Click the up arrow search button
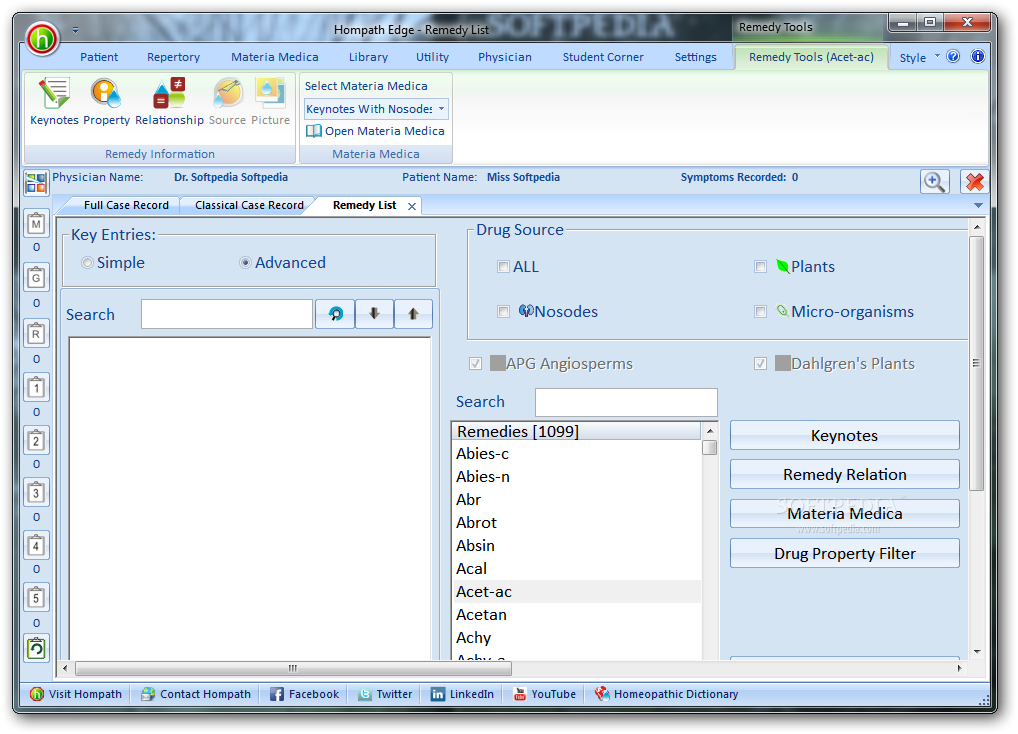 tap(413, 314)
